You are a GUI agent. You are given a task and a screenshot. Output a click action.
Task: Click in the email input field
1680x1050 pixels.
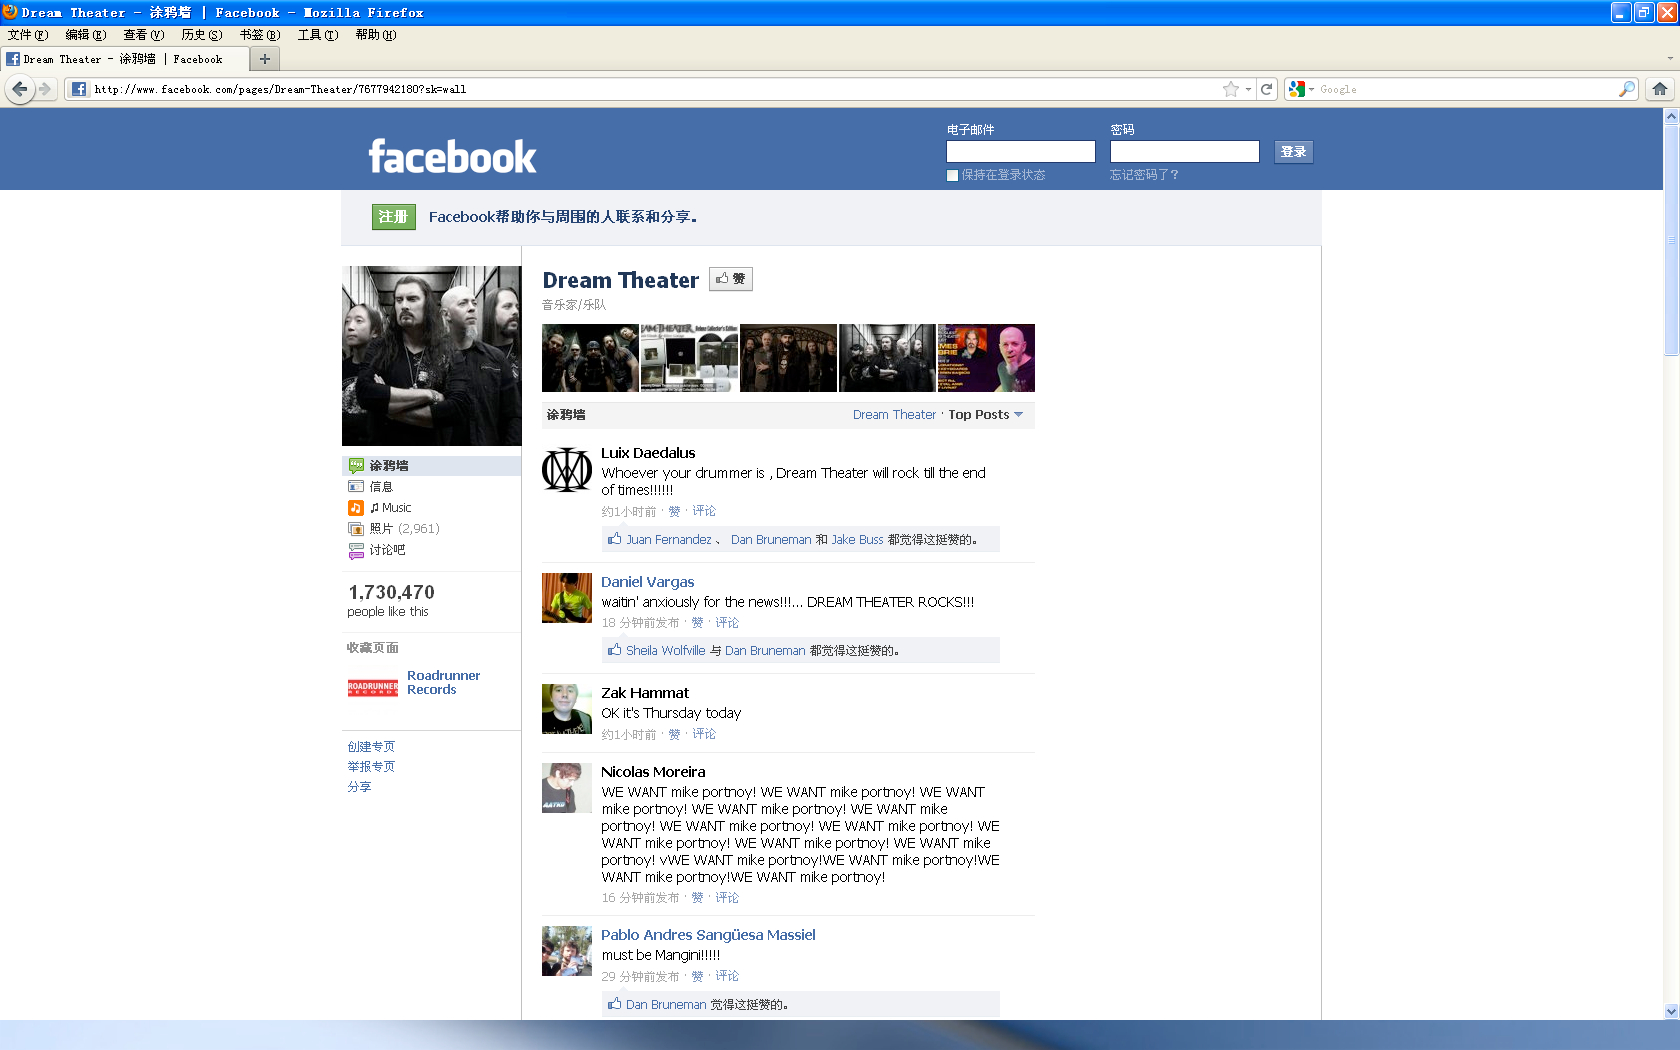pos(1021,151)
